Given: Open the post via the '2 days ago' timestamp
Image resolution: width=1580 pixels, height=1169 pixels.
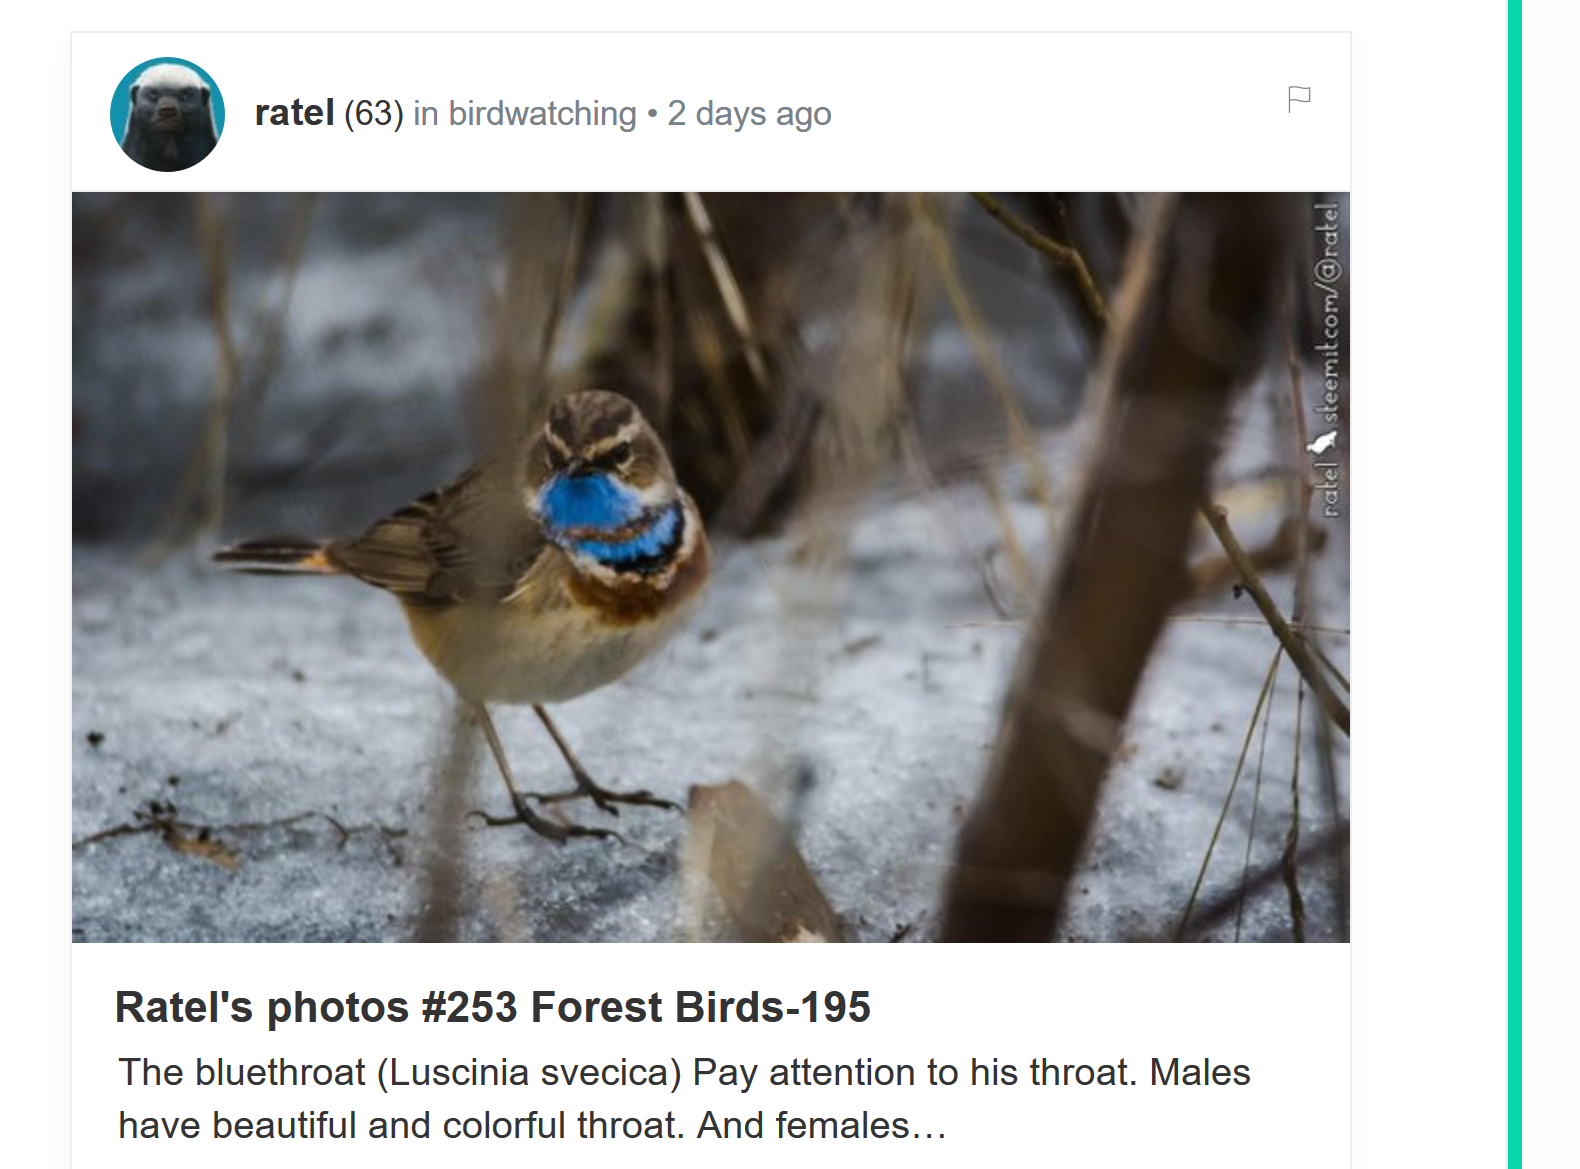Looking at the screenshot, I should (748, 113).
